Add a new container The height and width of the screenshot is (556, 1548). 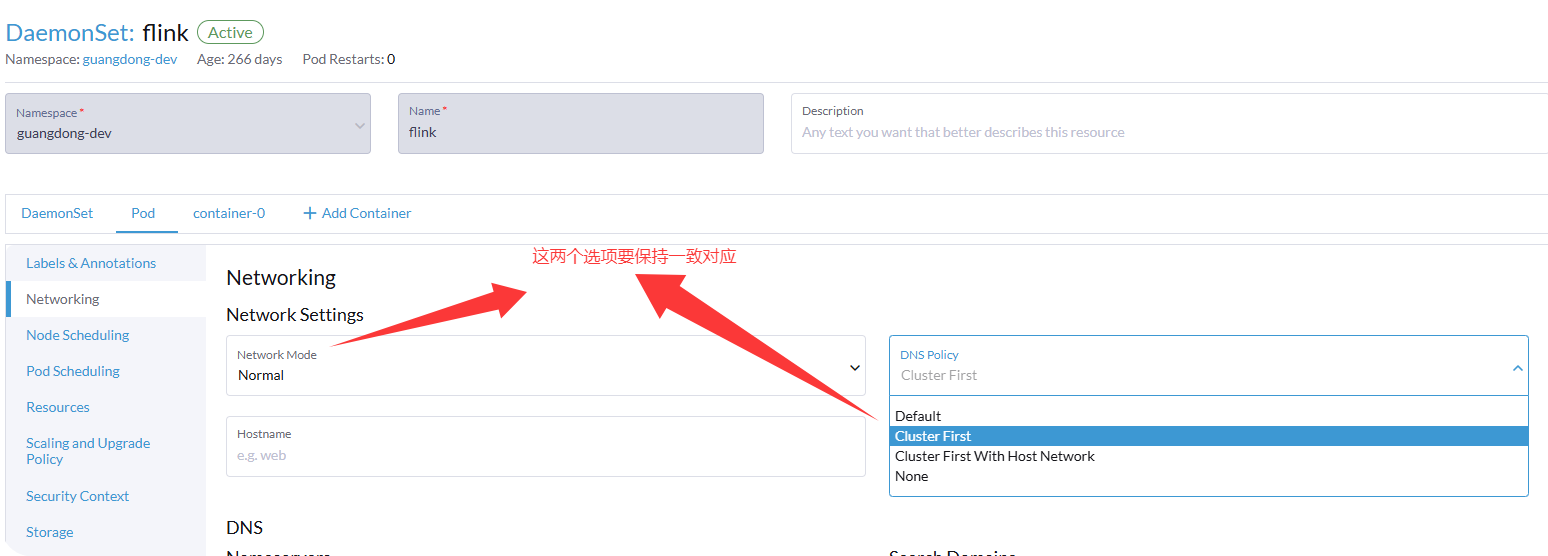[357, 213]
